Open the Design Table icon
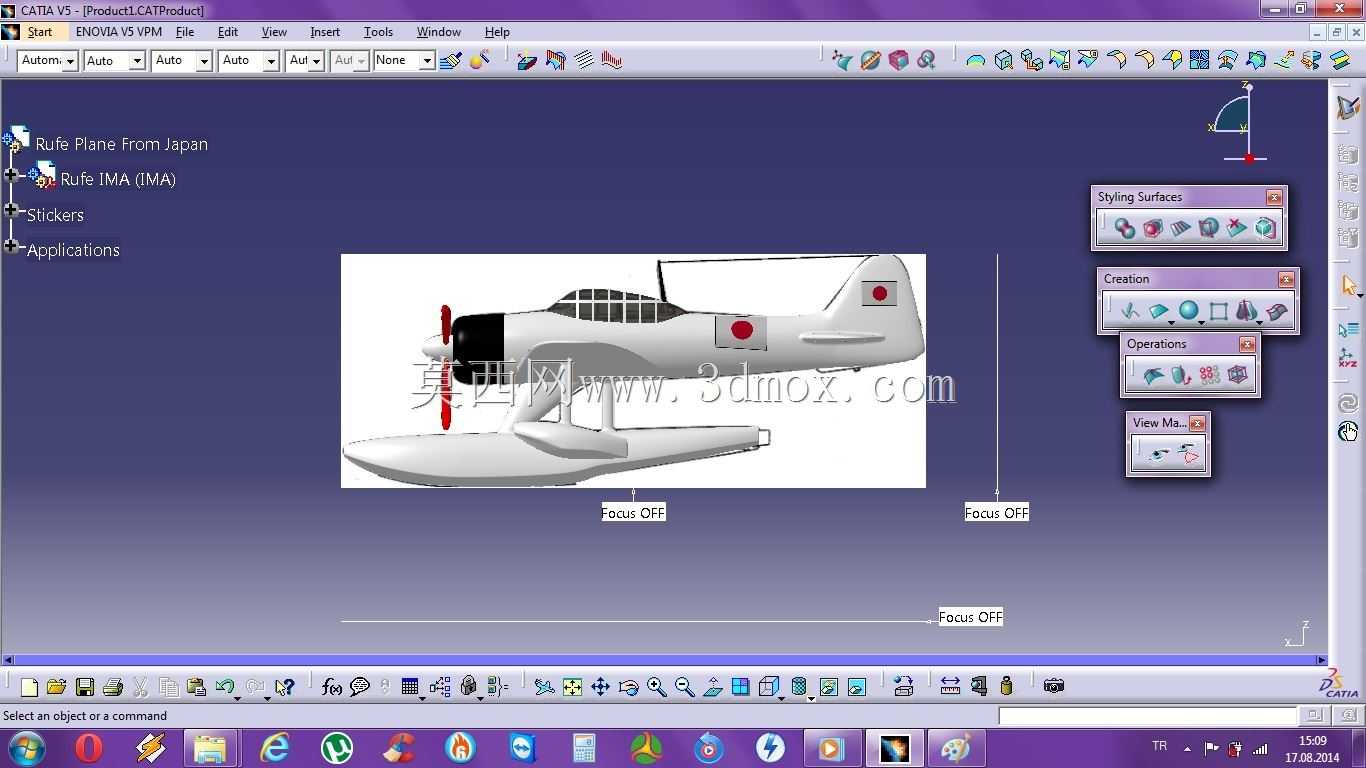Screen dimensions: 1366x768 [x=409, y=686]
